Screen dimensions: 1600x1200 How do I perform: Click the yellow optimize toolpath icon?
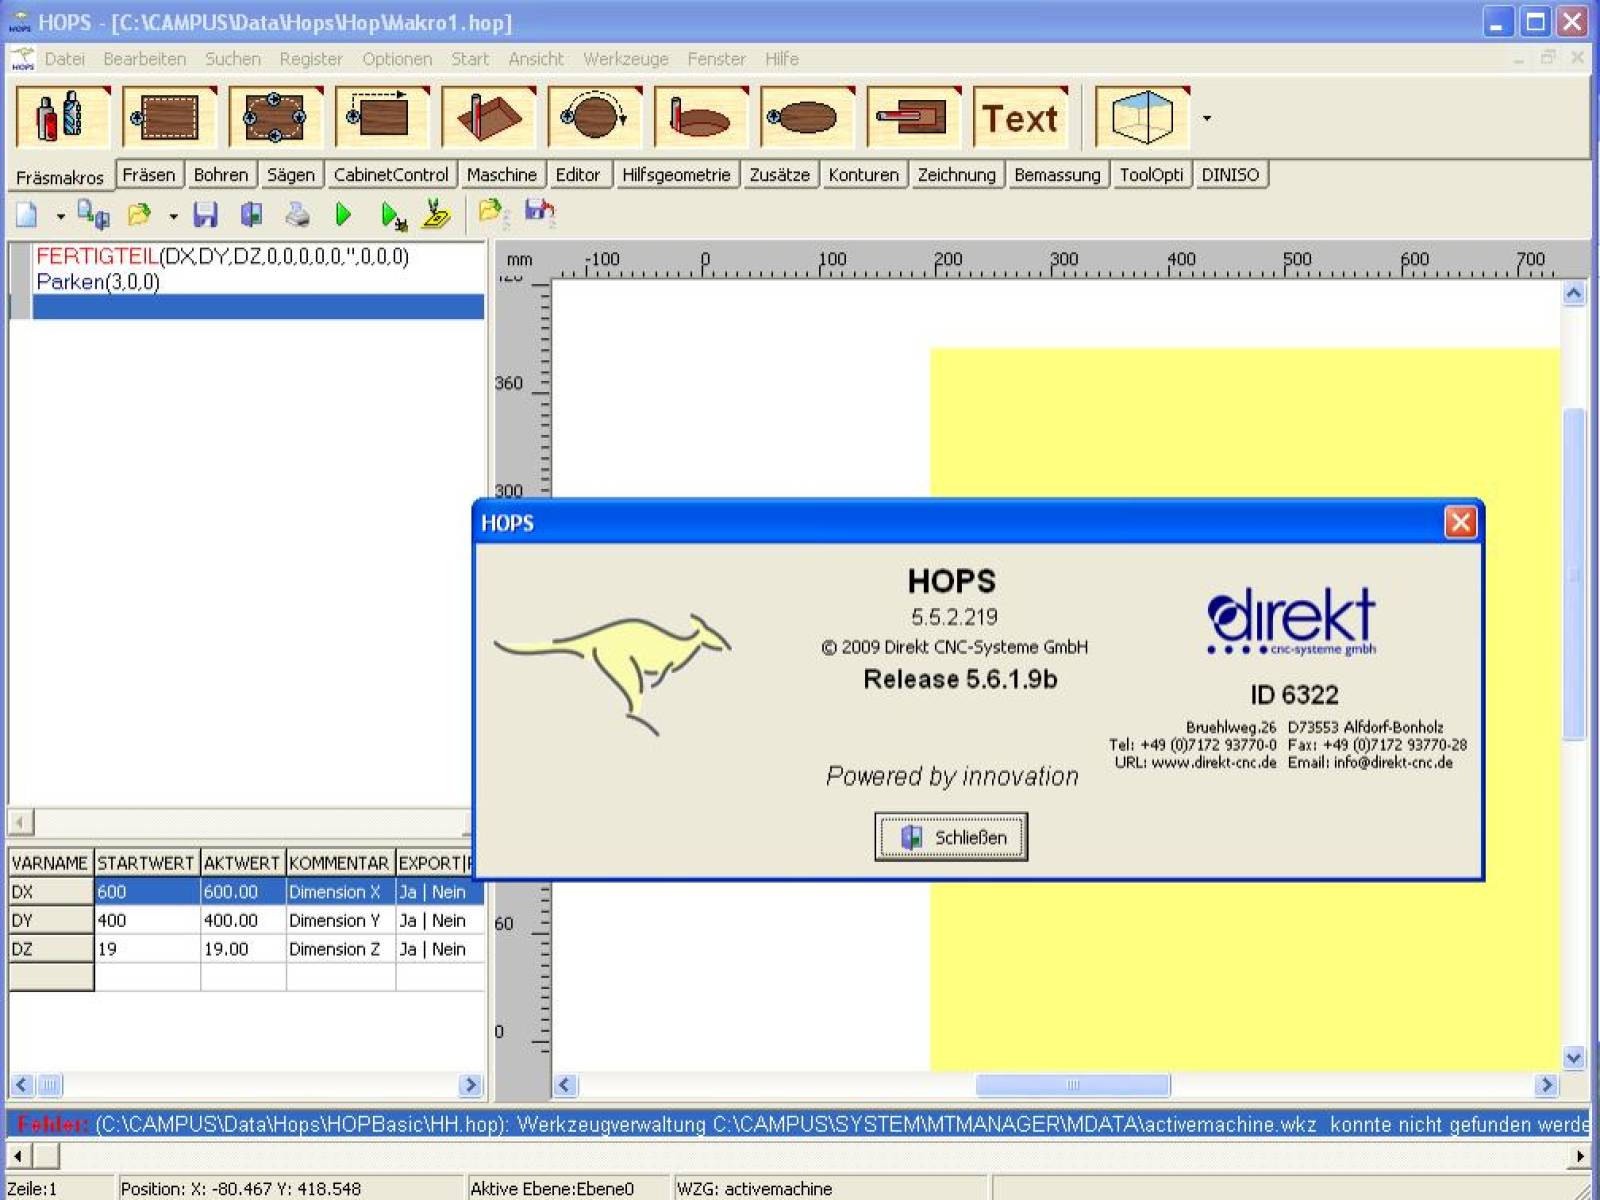(x=437, y=213)
